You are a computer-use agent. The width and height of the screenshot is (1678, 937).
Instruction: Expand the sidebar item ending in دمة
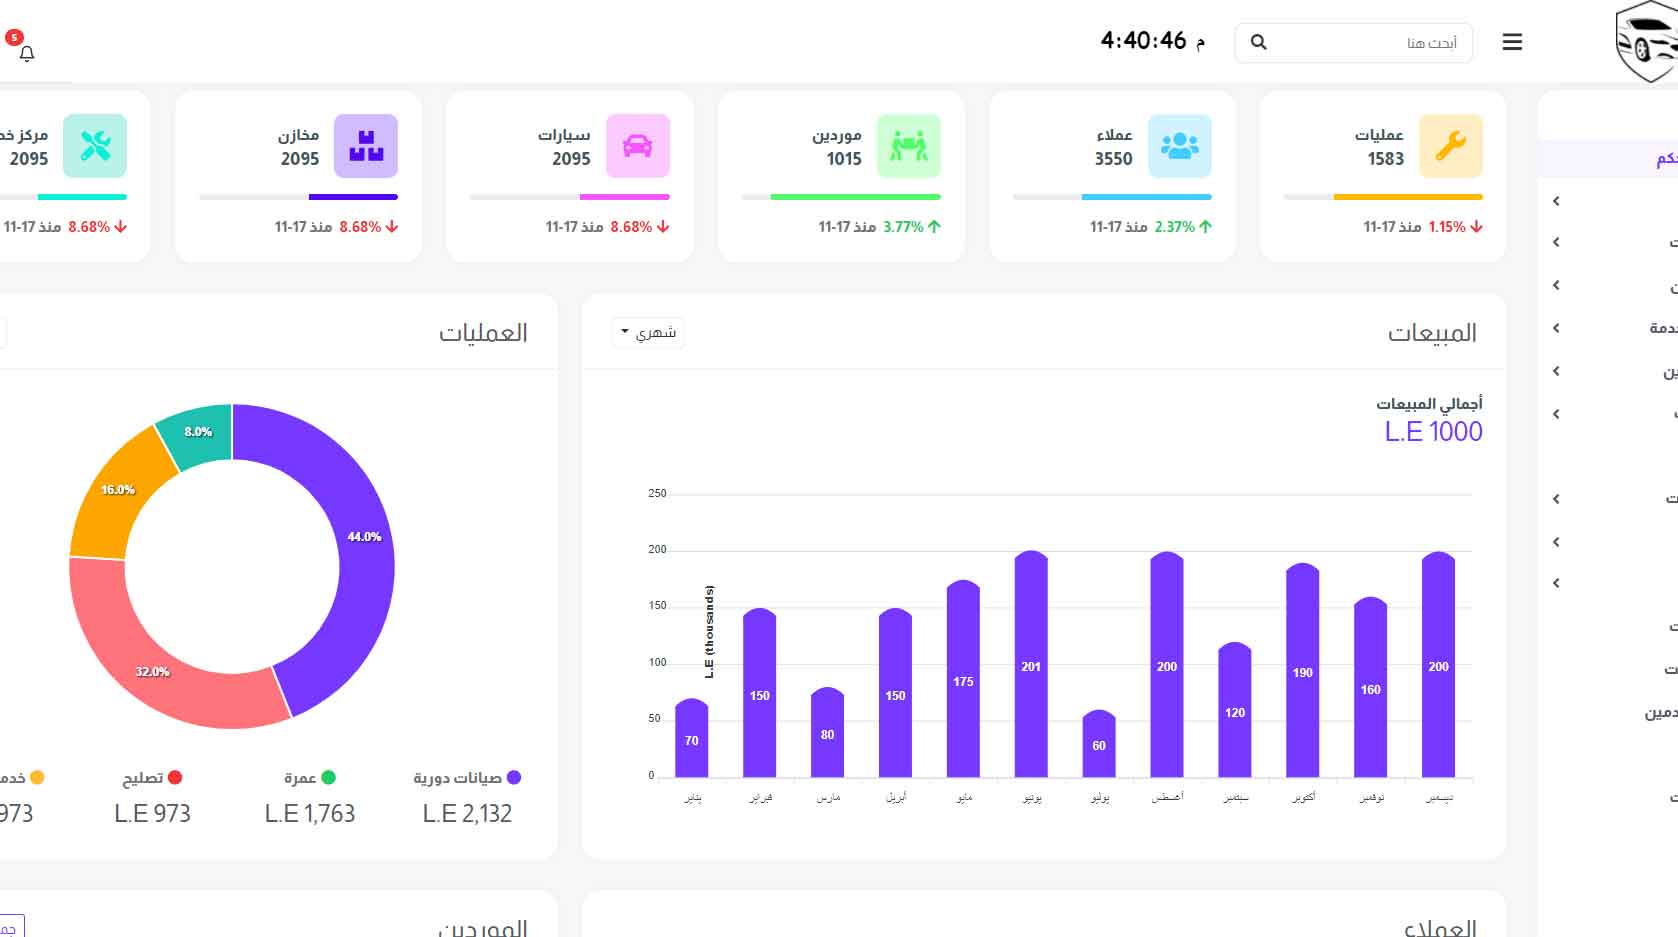pyautogui.click(x=1556, y=328)
